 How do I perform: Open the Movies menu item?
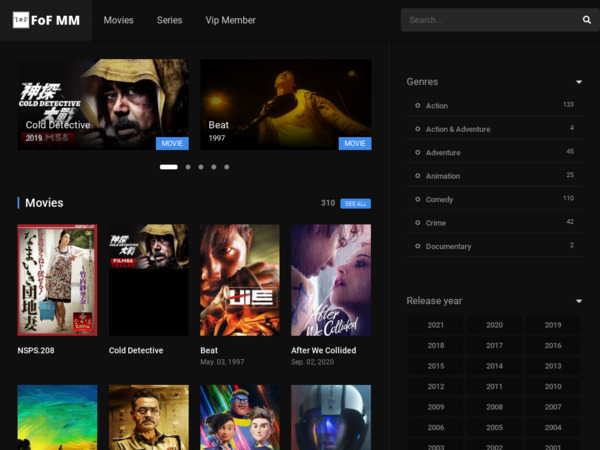[x=119, y=20]
